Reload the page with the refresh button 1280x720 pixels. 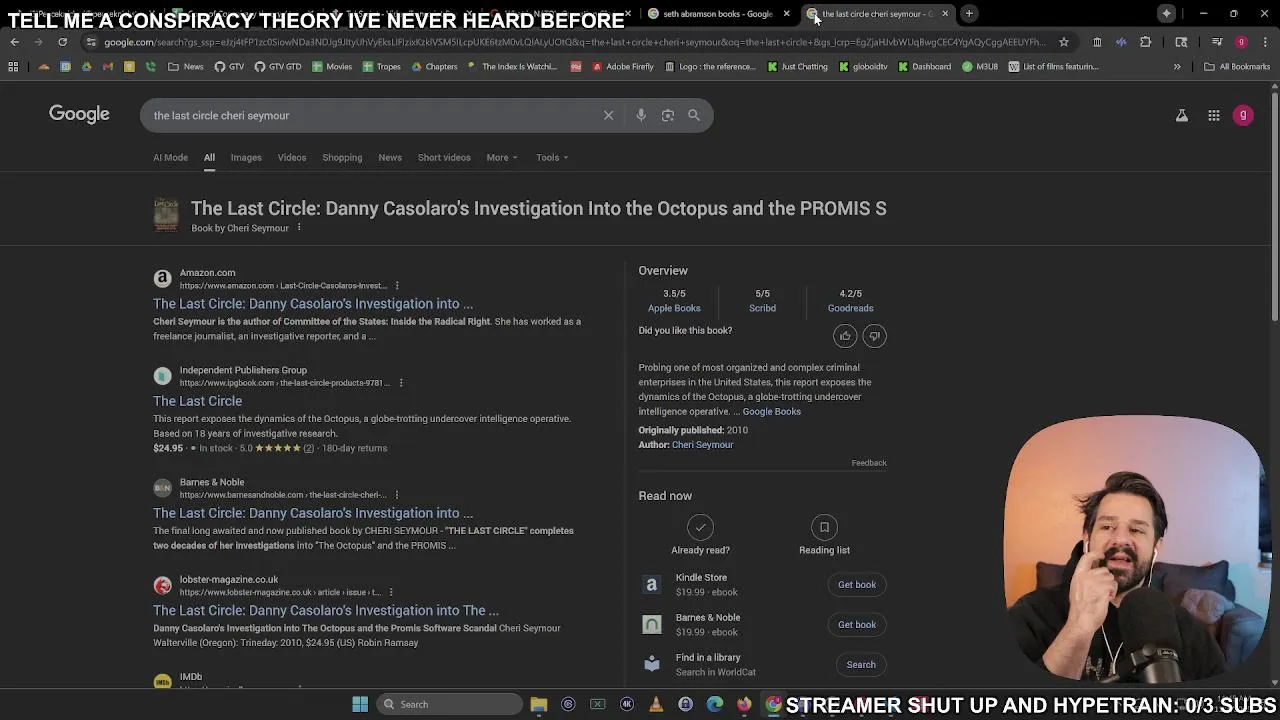(x=62, y=42)
